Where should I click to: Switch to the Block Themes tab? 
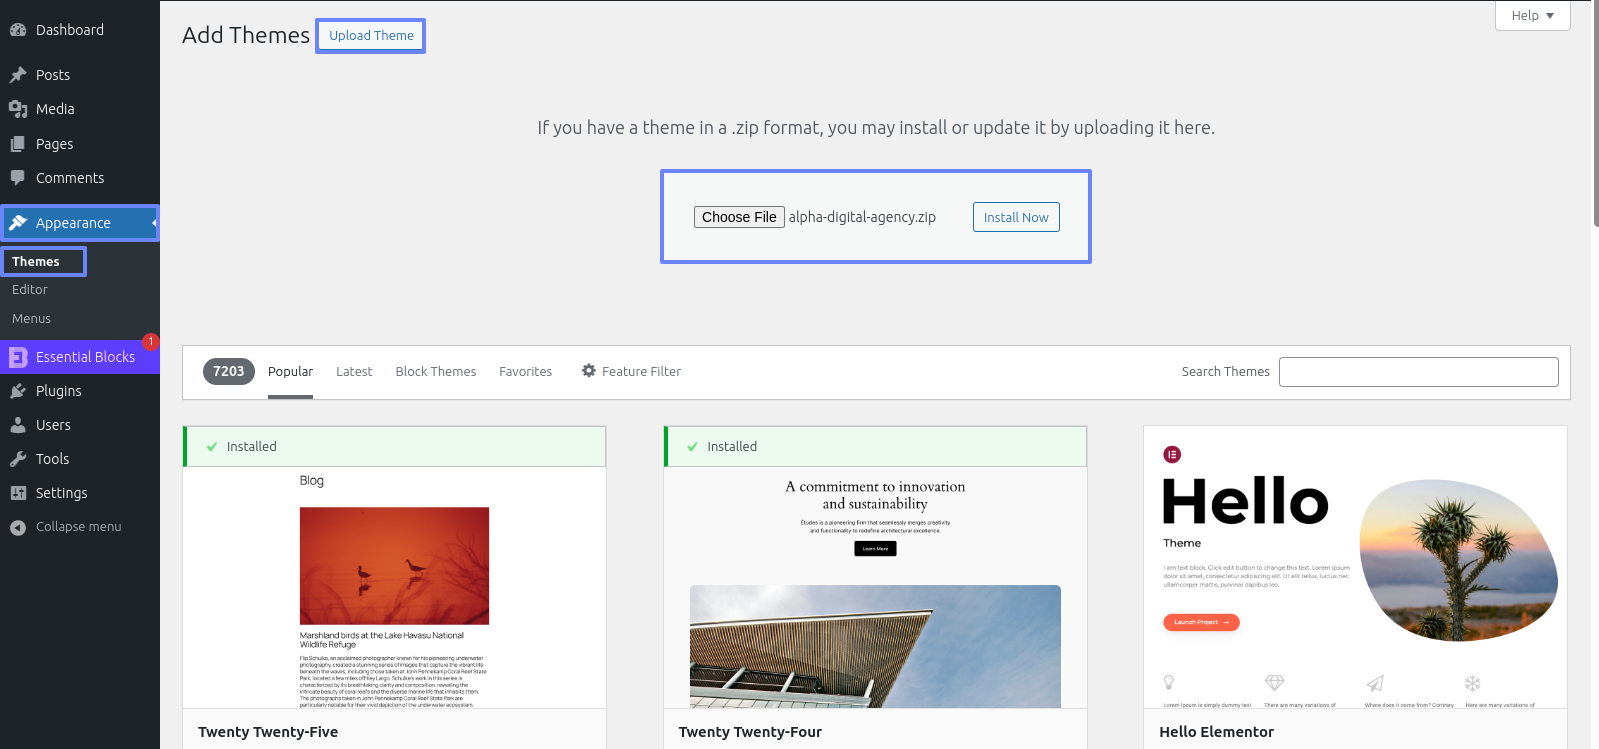point(436,372)
